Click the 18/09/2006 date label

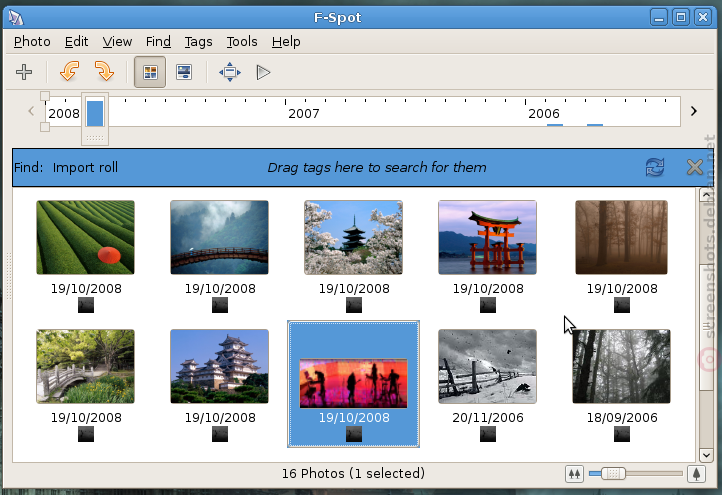tap(622, 418)
